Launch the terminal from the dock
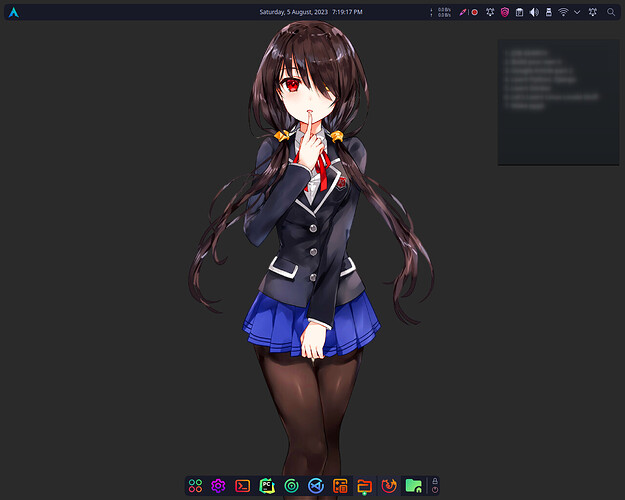Image resolution: width=625 pixels, height=500 pixels. tap(243, 486)
